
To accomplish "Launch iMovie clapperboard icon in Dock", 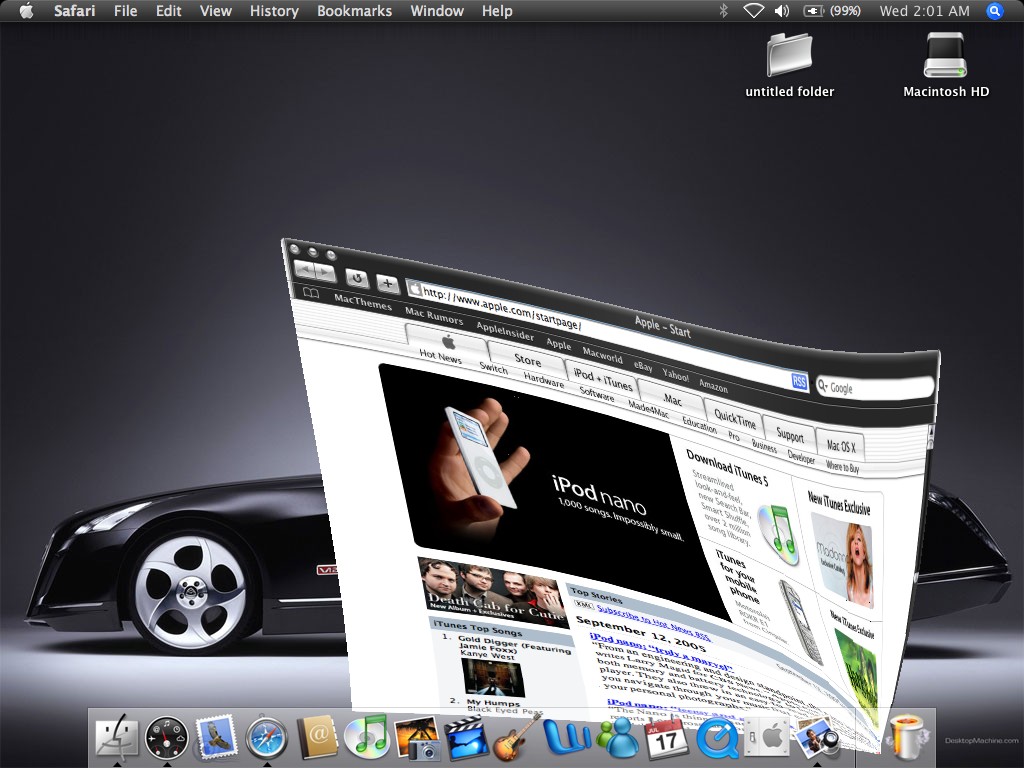I will tap(466, 738).
